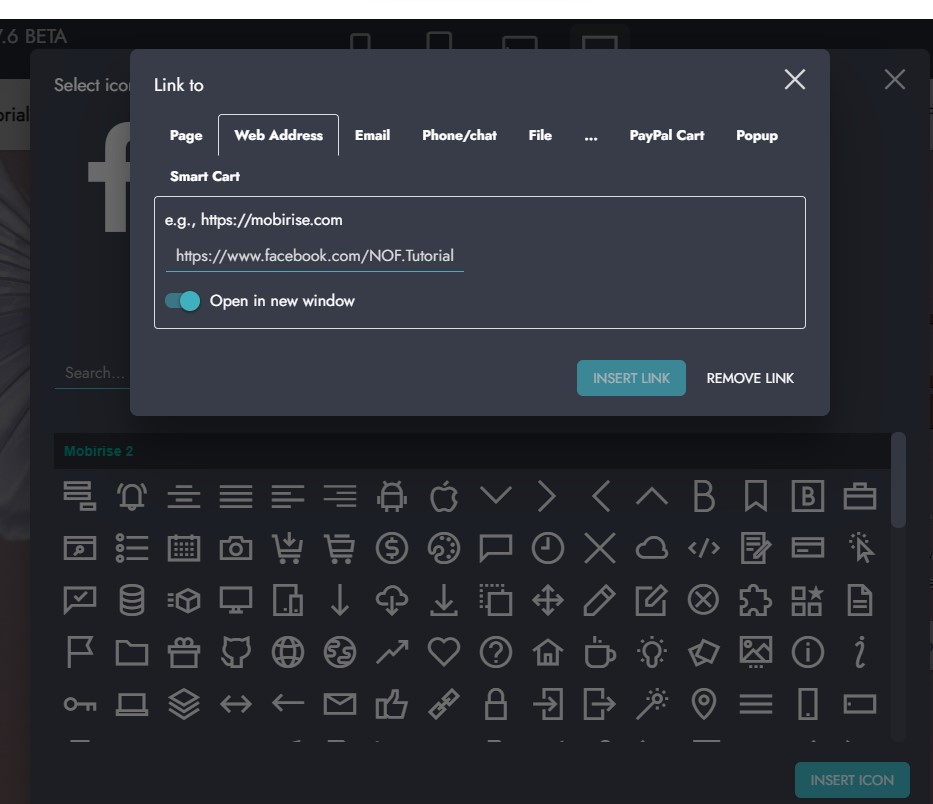Screen dimensions: 933x804
Task: Choose the pencil edit icon
Action: tap(599, 600)
